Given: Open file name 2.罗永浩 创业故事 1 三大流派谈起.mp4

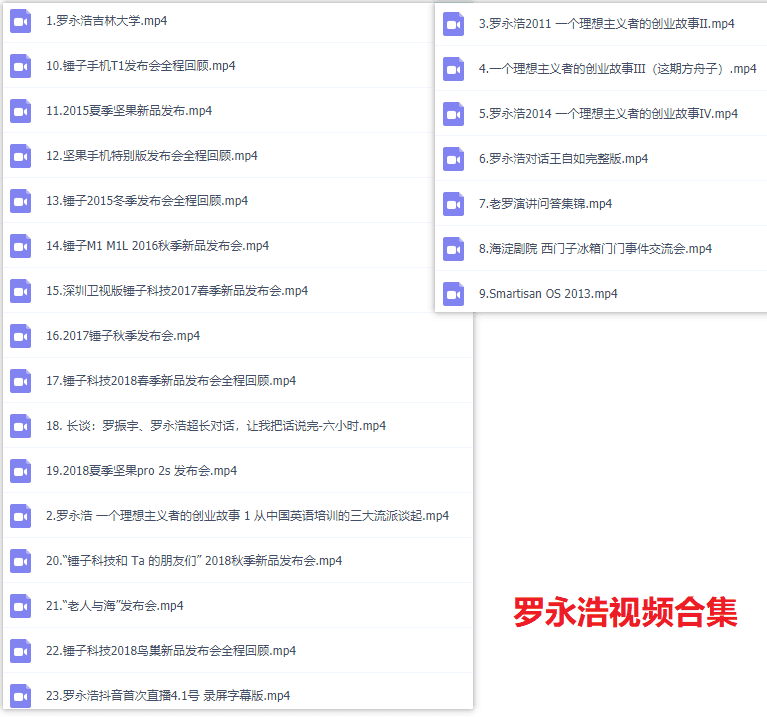Looking at the screenshot, I should [x=248, y=516].
